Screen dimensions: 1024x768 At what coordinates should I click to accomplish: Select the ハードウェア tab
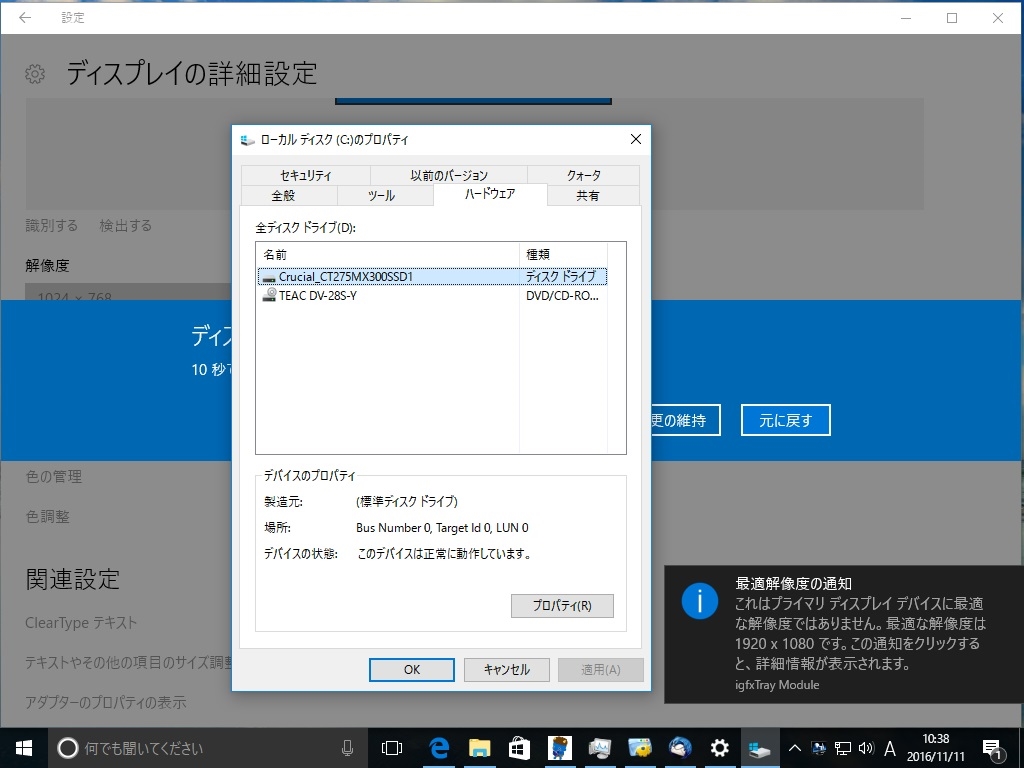point(490,194)
